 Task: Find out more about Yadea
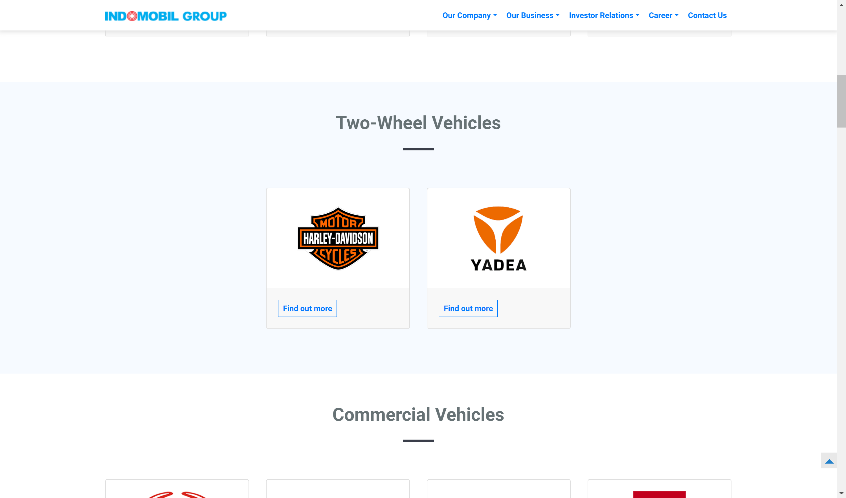coord(468,309)
